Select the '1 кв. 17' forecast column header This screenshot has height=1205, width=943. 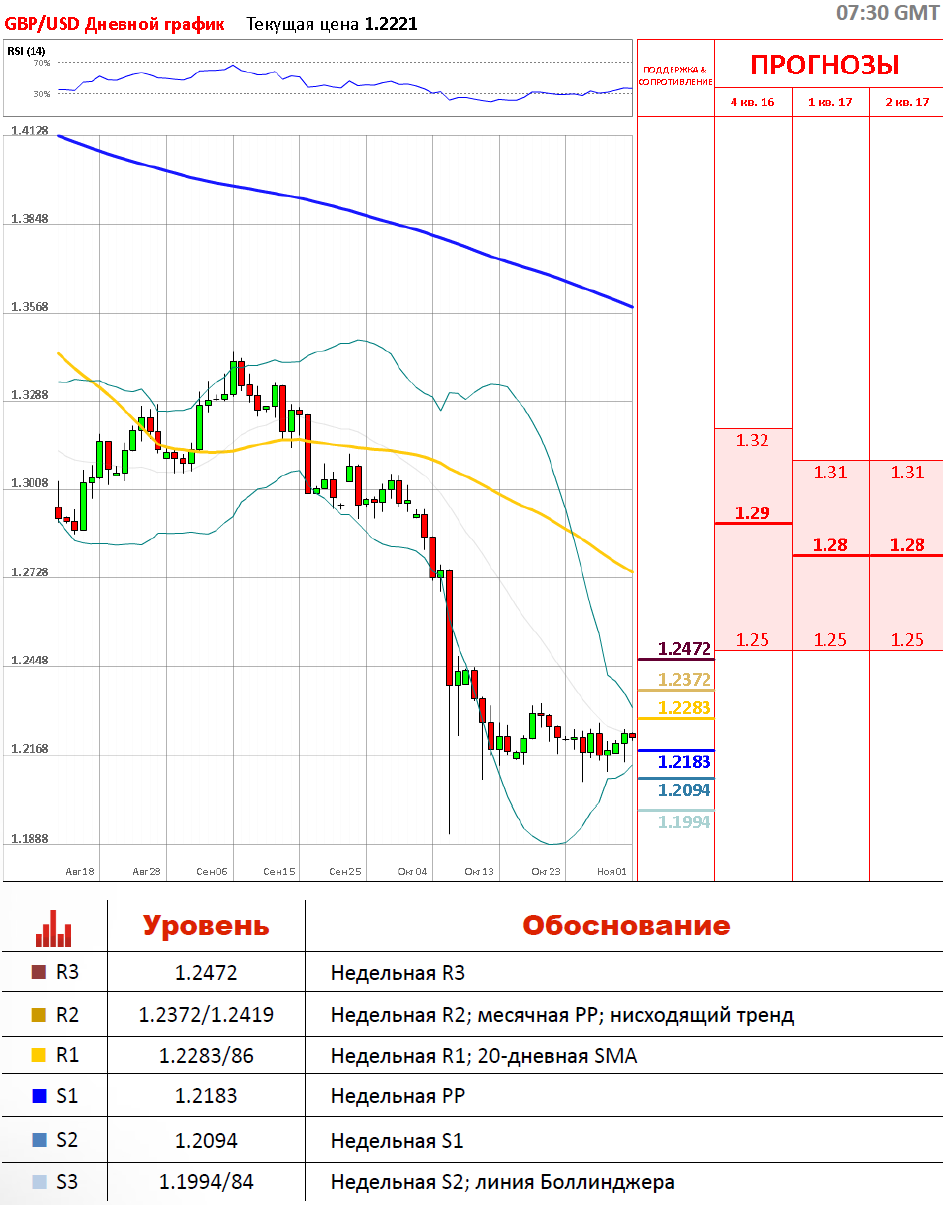(830, 102)
